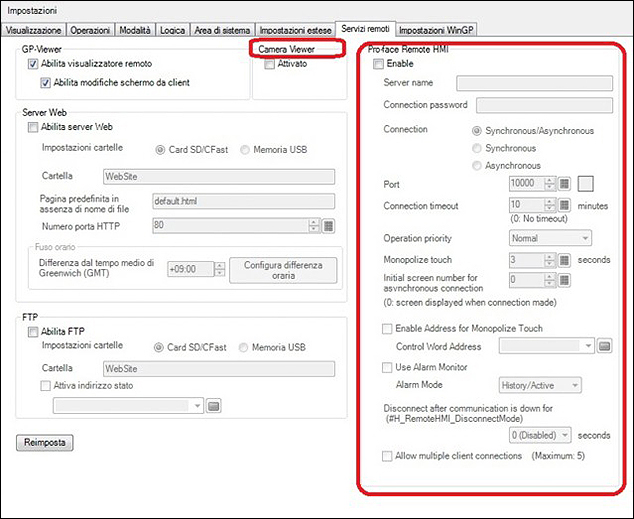634x519 pixels.
Task: Click Initial screen number stepper arrows
Action: click(x=549, y=280)
